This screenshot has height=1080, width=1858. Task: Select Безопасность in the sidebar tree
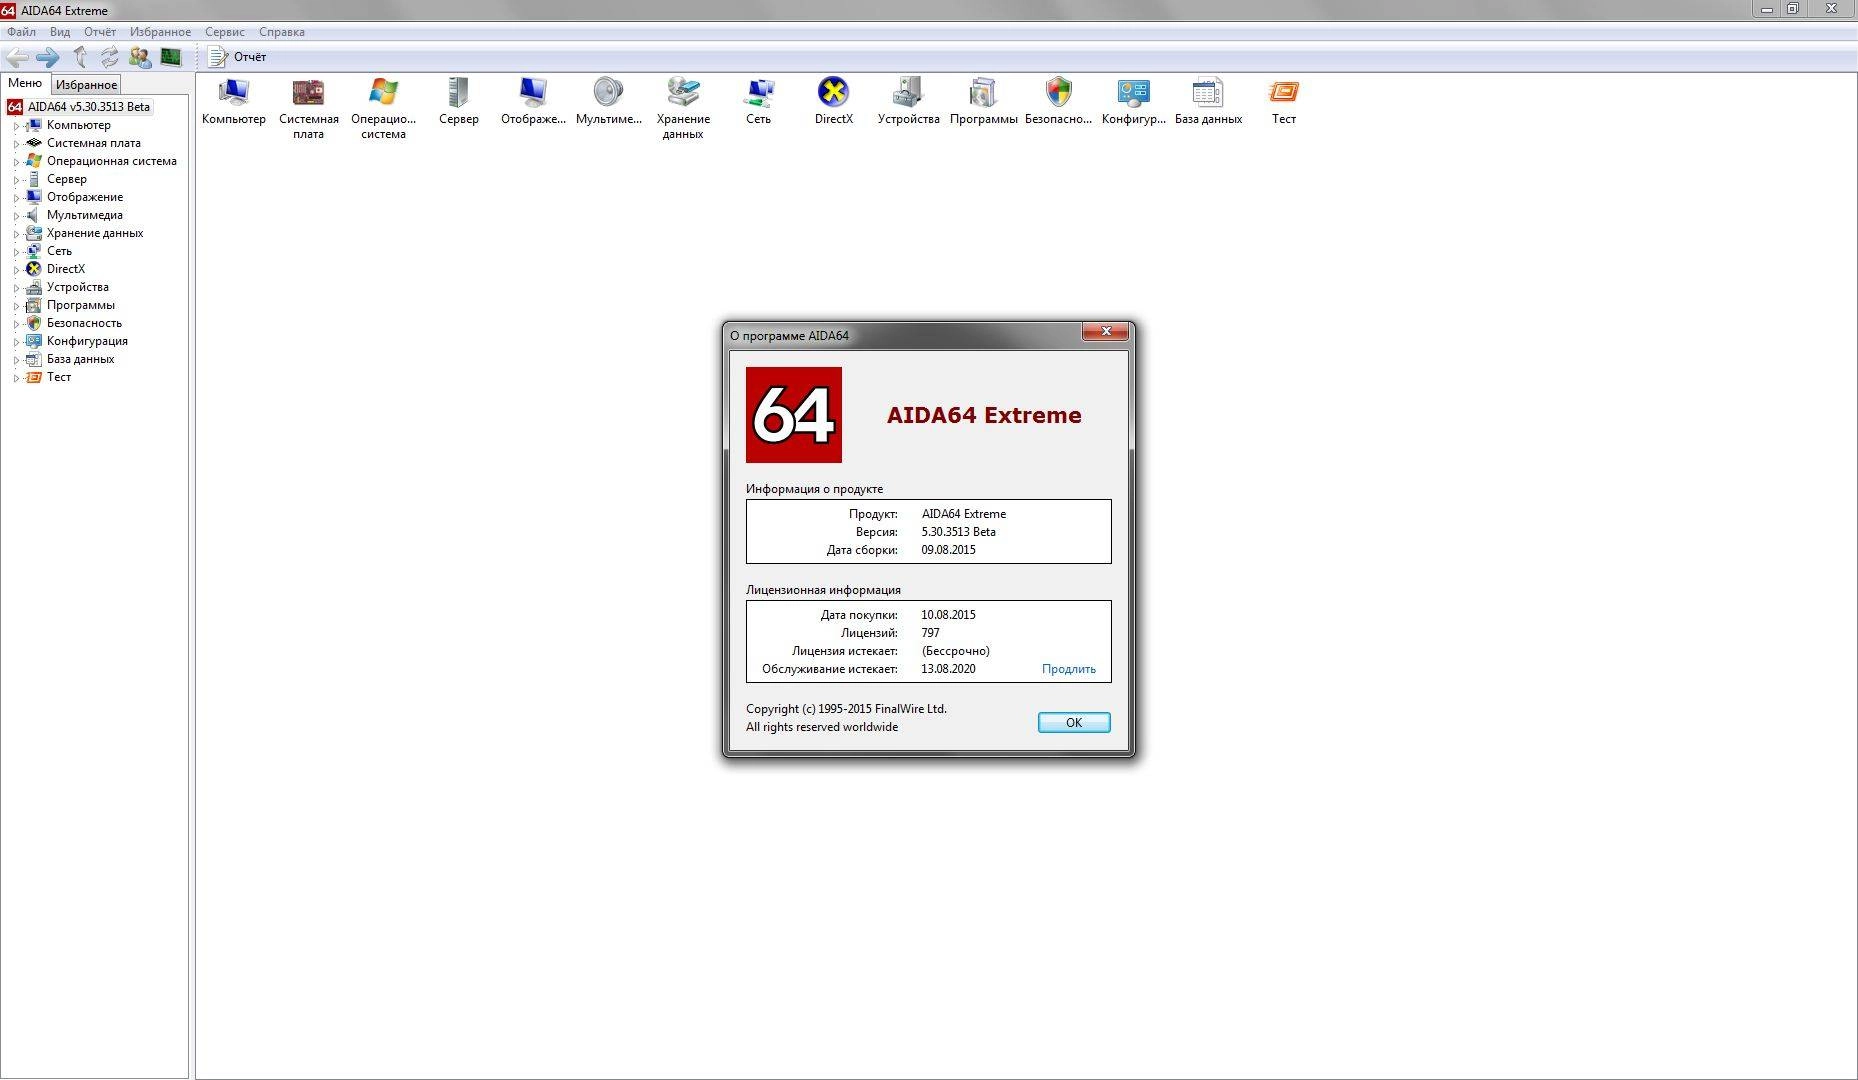84,323
